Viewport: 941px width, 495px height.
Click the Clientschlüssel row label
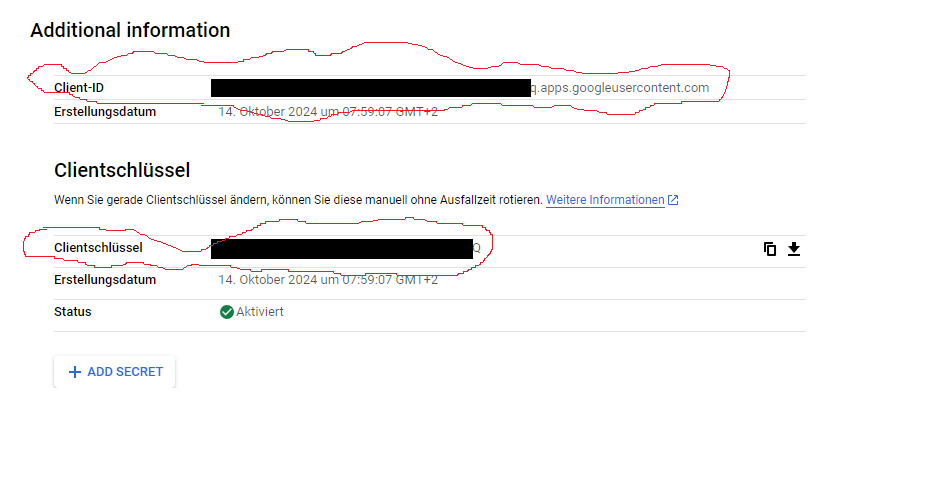pos(98,247)
